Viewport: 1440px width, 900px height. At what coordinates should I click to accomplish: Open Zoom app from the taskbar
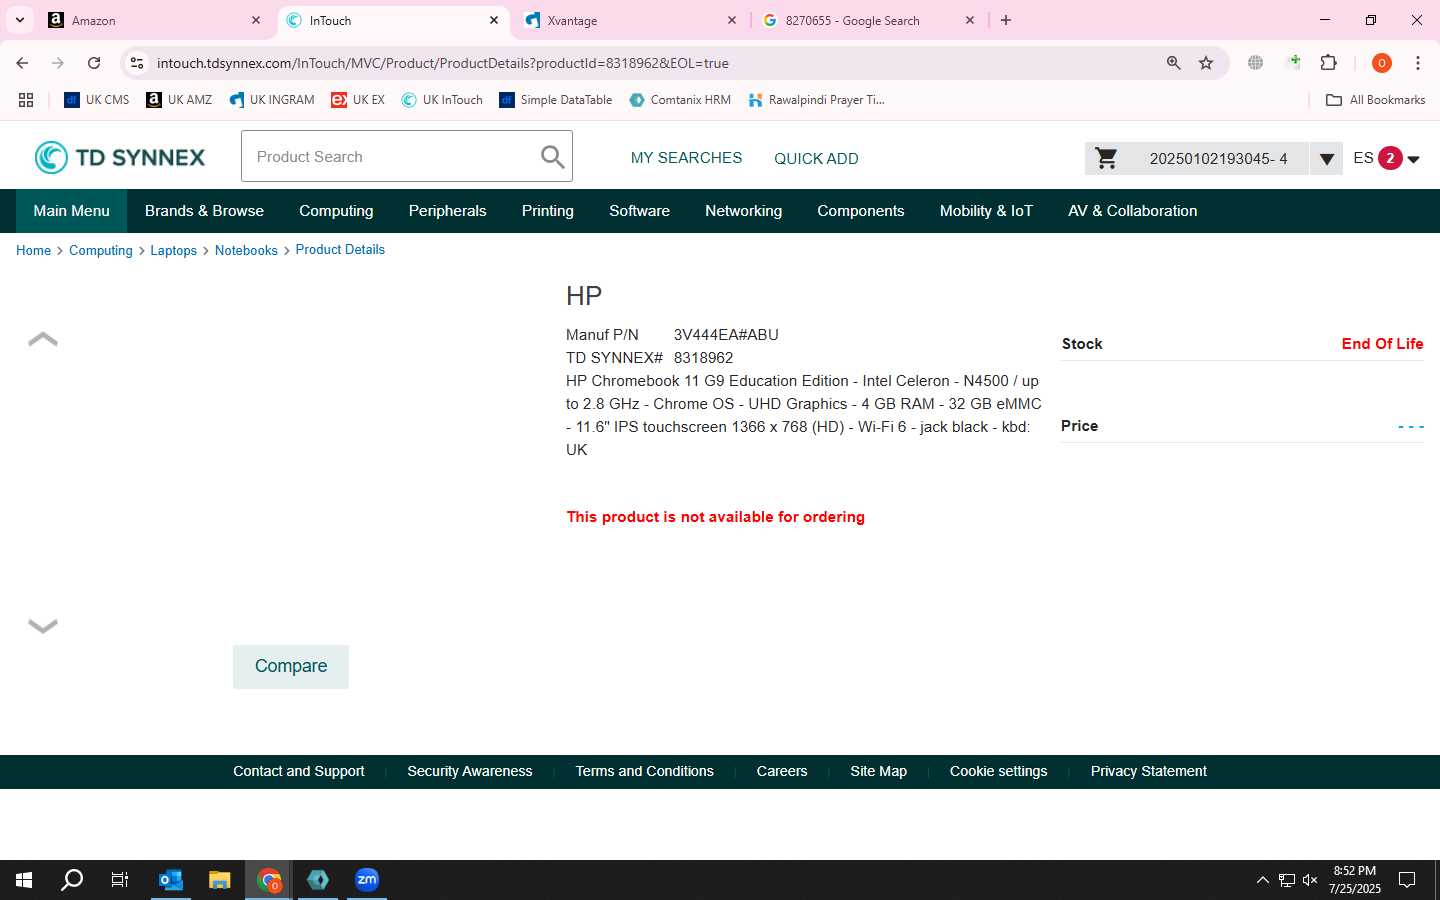pos(367,880)
